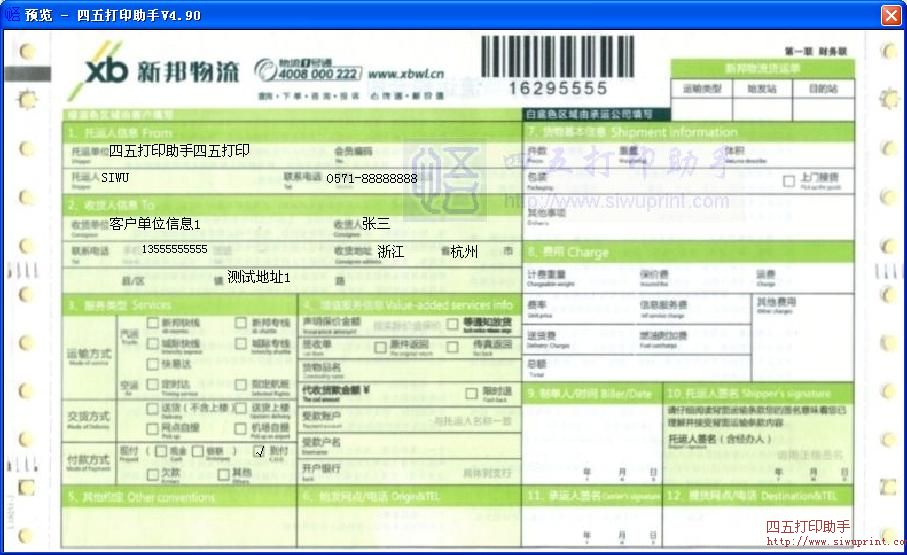Image resolution: width=907 pixels, height=555 pixels.
Task: Click the destination city 杭州
Action: (x=464, y=252)
